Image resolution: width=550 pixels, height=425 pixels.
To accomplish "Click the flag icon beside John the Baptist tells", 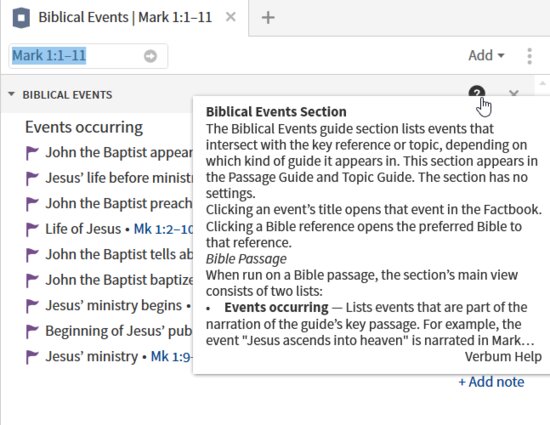I will tap(32, 255).
